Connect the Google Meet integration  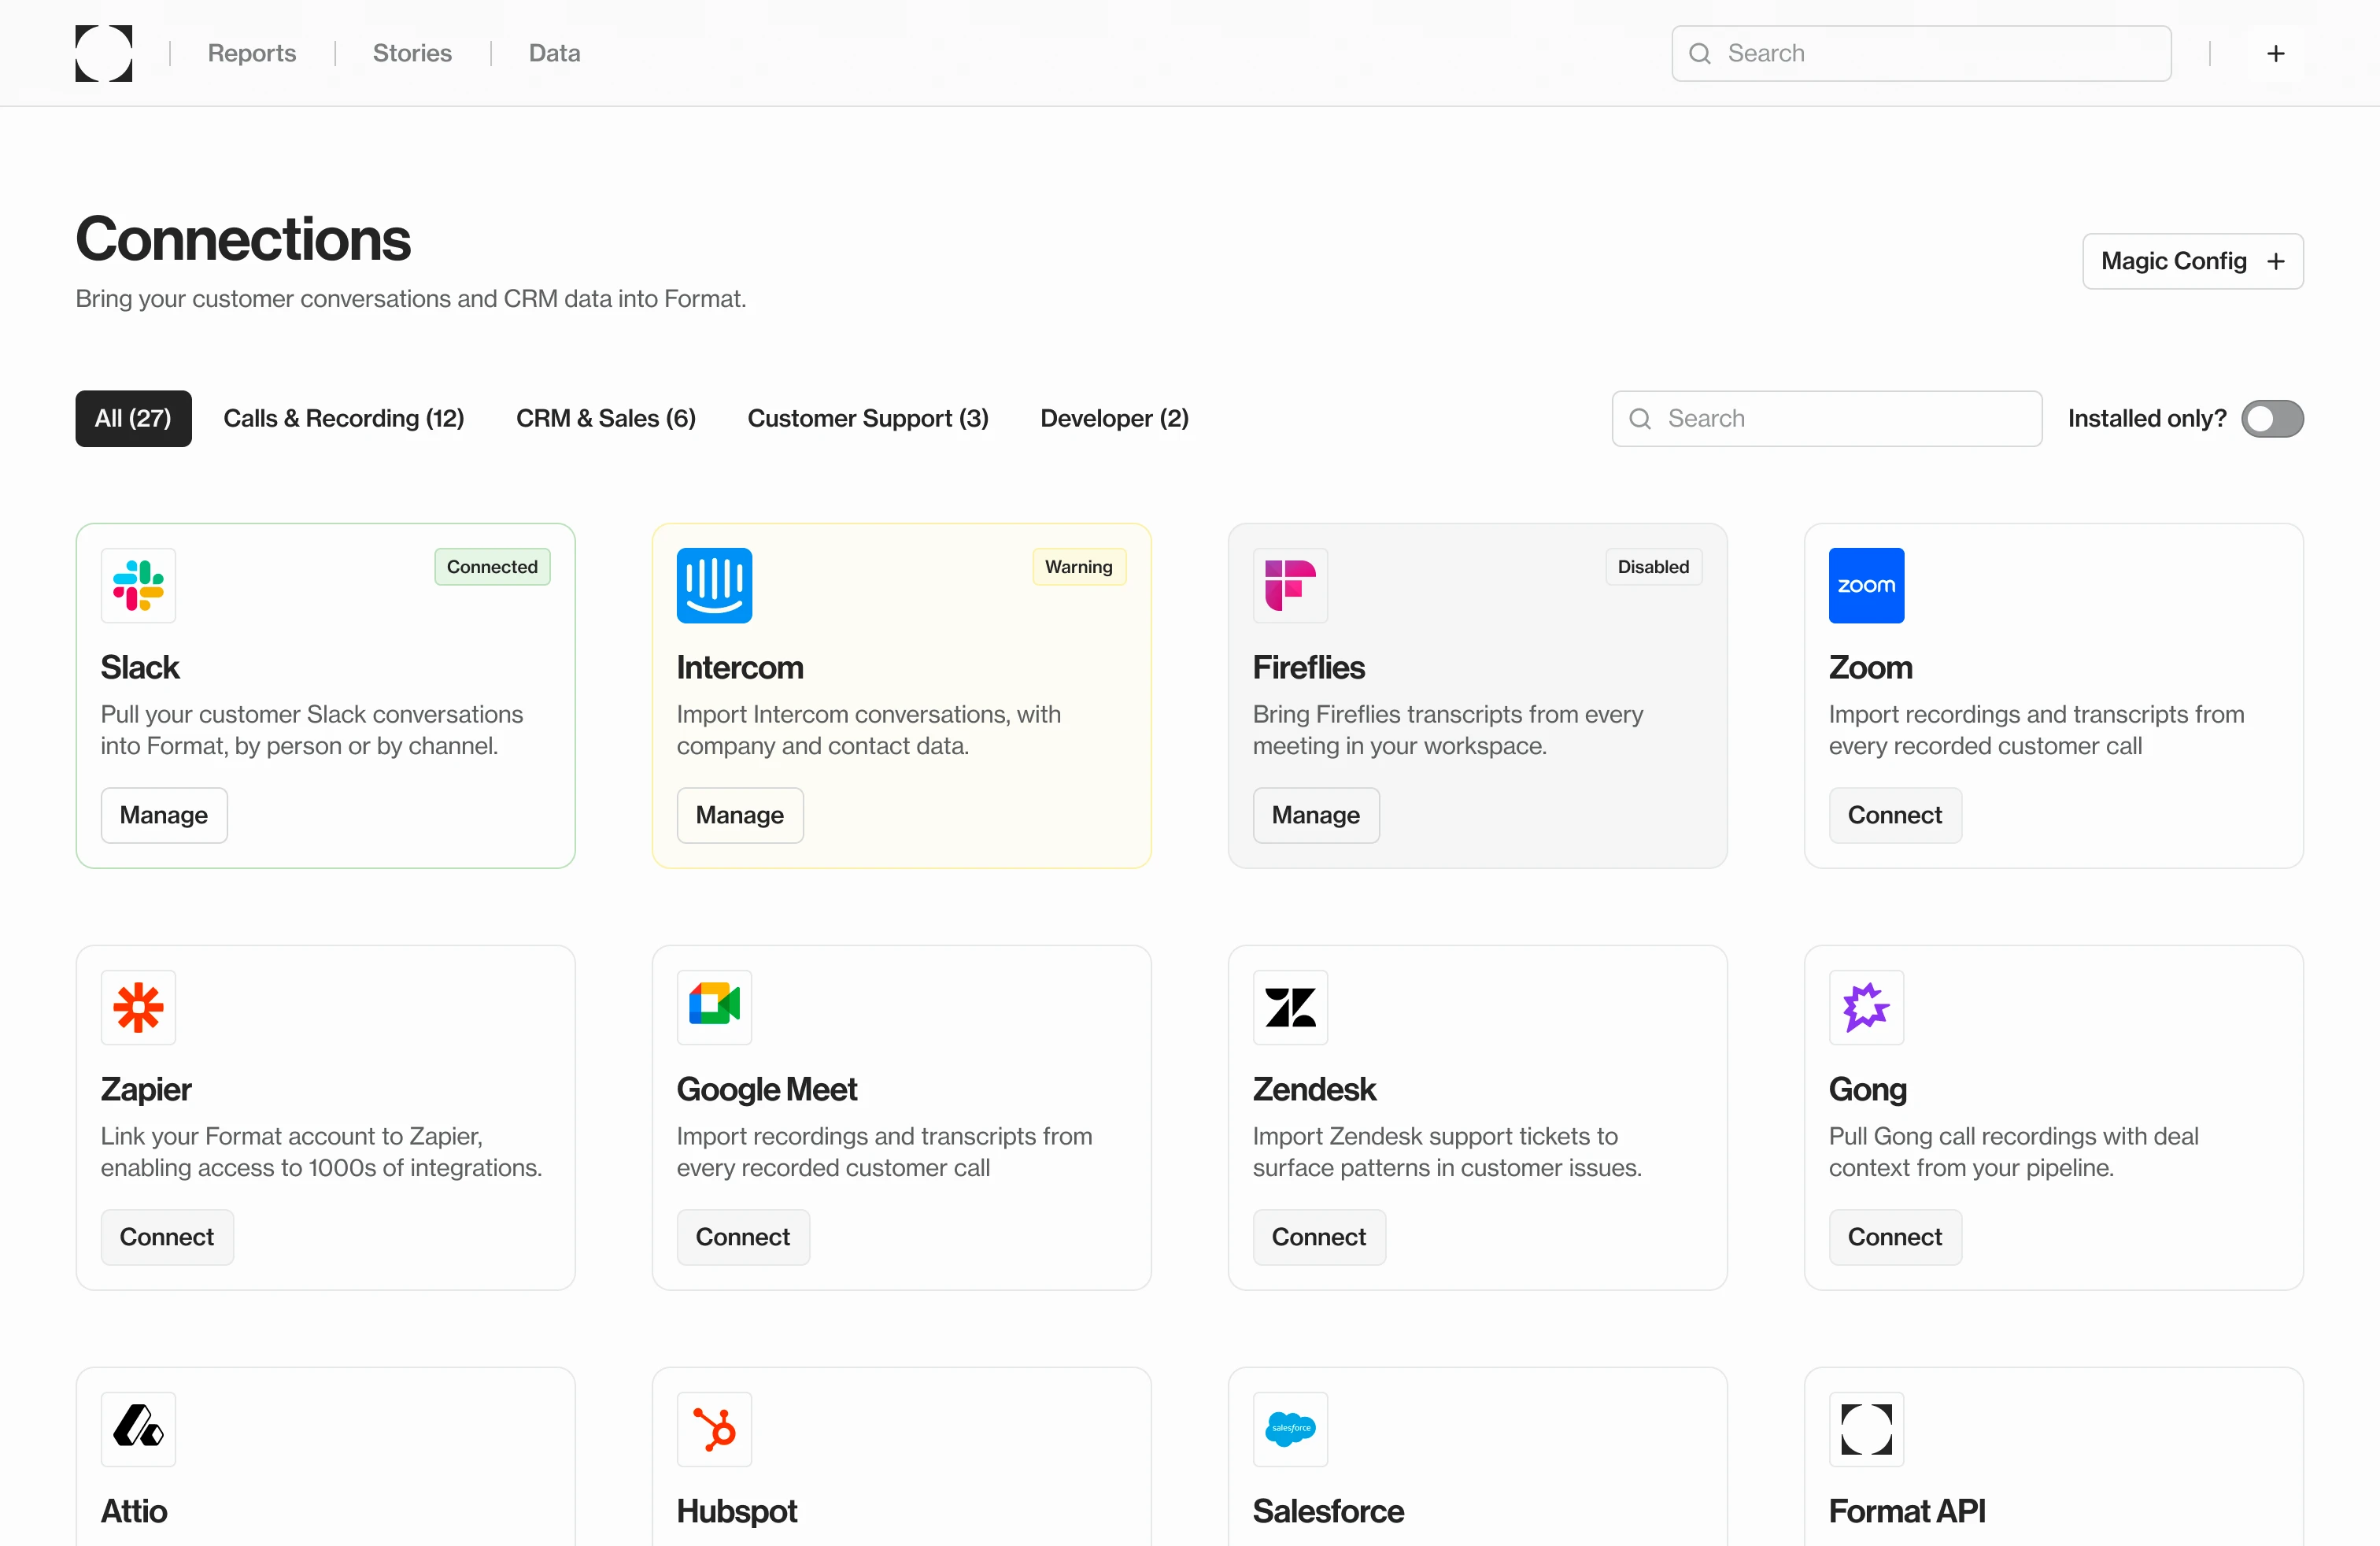743,1237
